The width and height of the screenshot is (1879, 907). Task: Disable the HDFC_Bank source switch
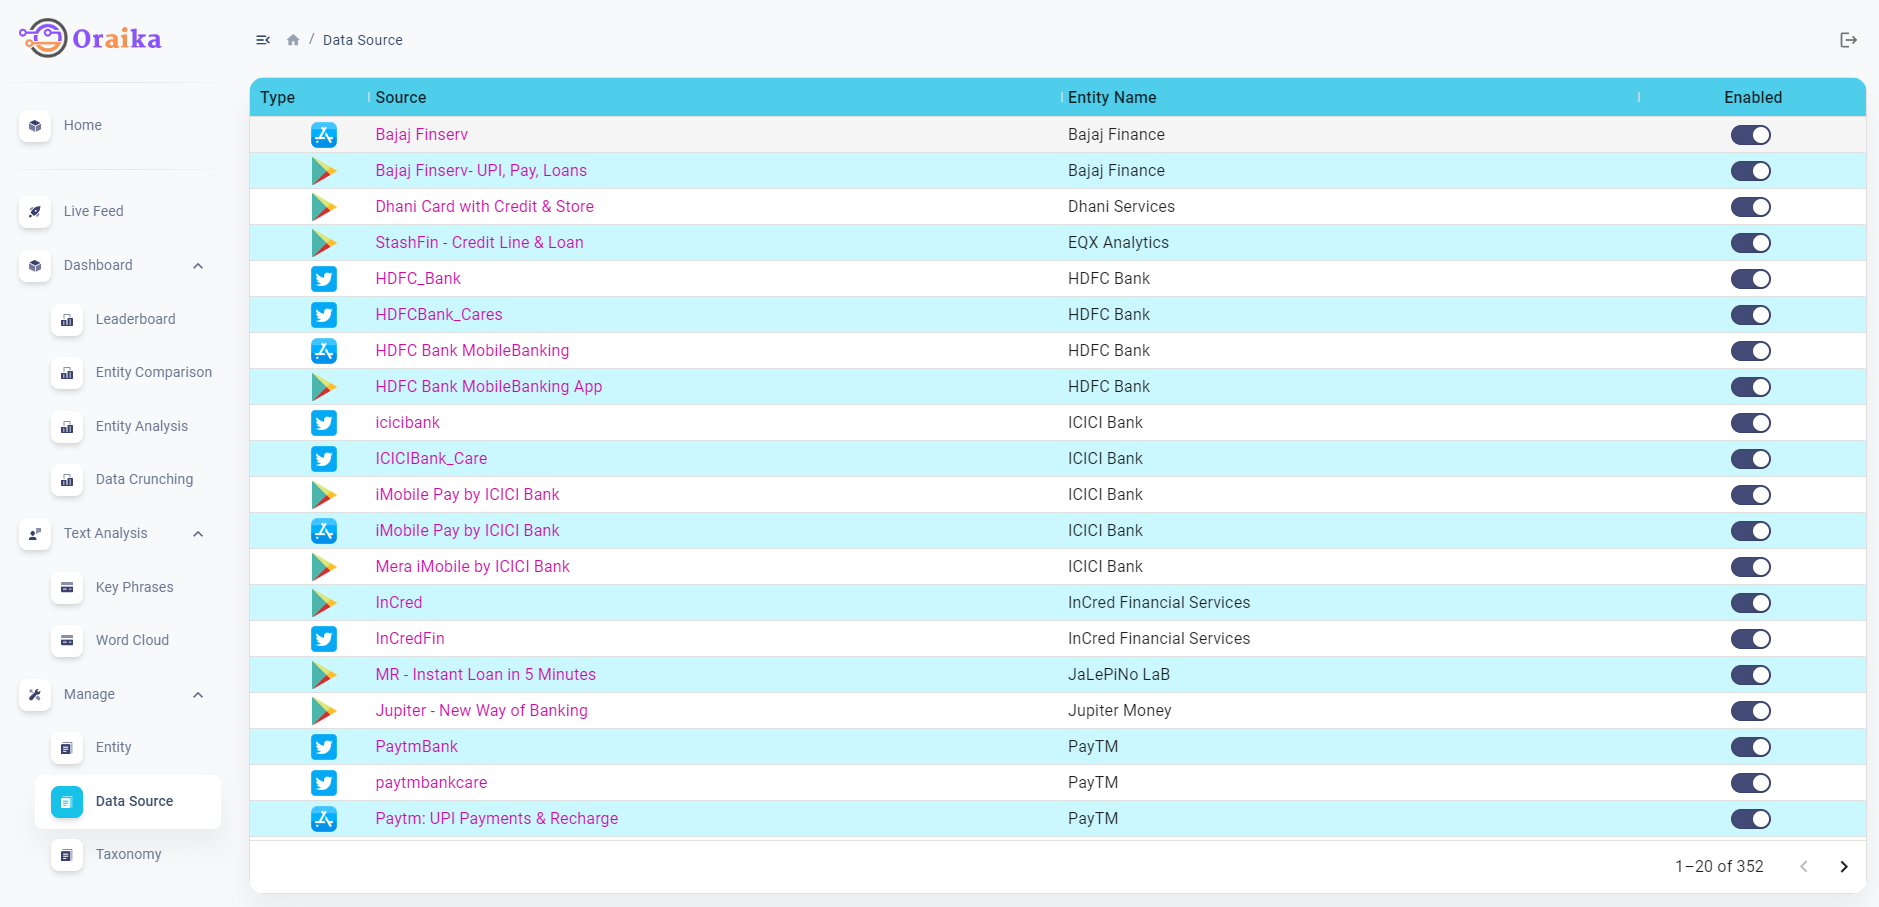(x=1751, y=279)
